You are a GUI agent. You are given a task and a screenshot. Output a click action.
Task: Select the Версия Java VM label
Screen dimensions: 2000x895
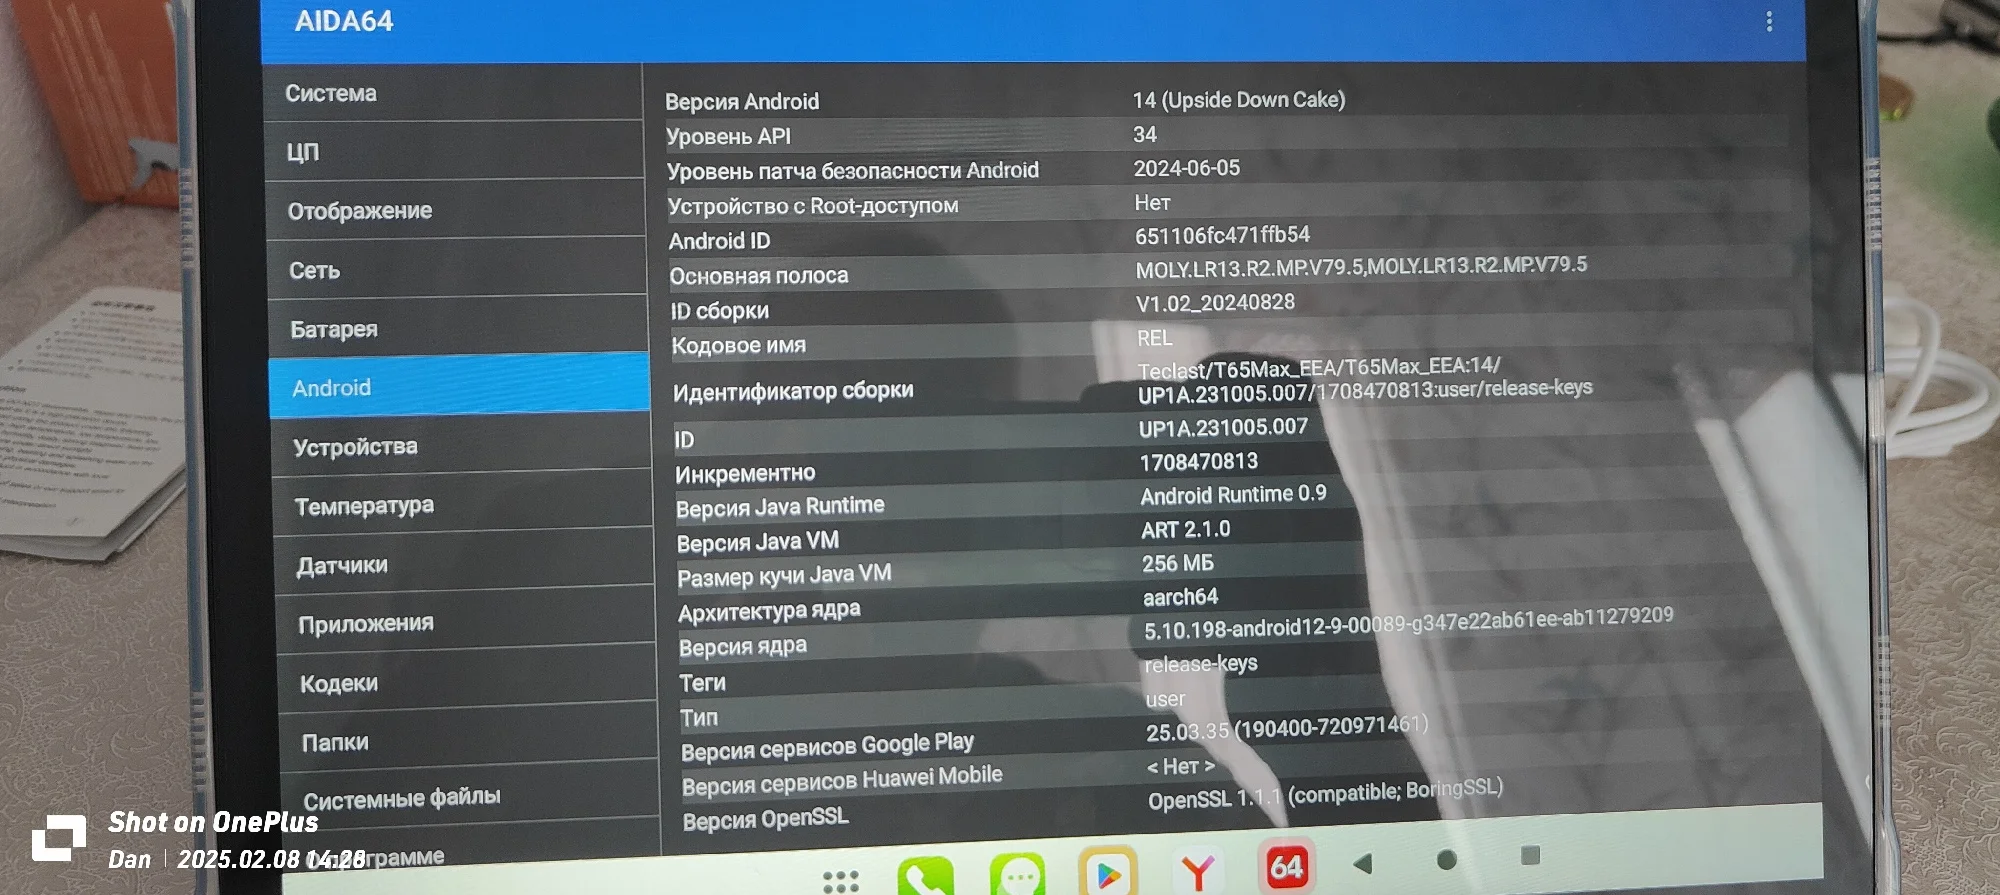tap(758, 542)
